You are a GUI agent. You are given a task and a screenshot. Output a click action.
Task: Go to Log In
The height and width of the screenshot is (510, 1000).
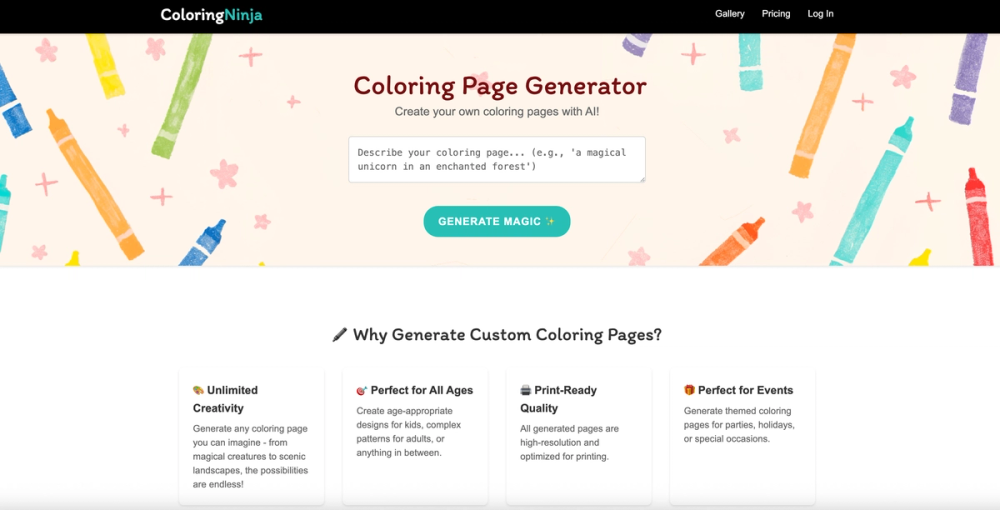pyautogui.click(x=820, y=13)
